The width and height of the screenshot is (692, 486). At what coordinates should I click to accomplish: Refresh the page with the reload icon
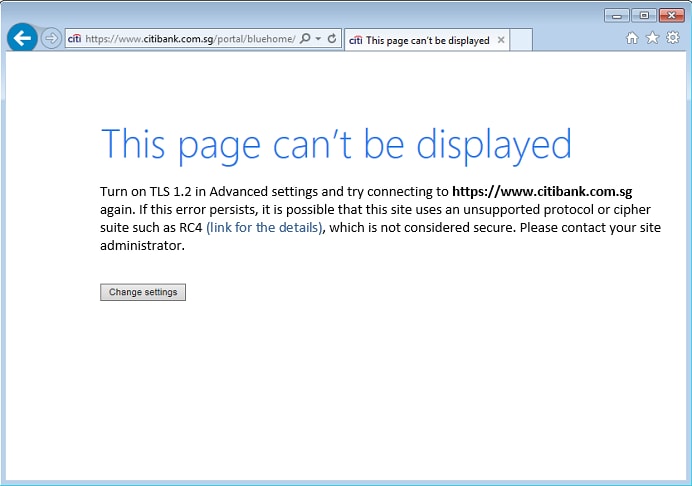click(332, 39)
